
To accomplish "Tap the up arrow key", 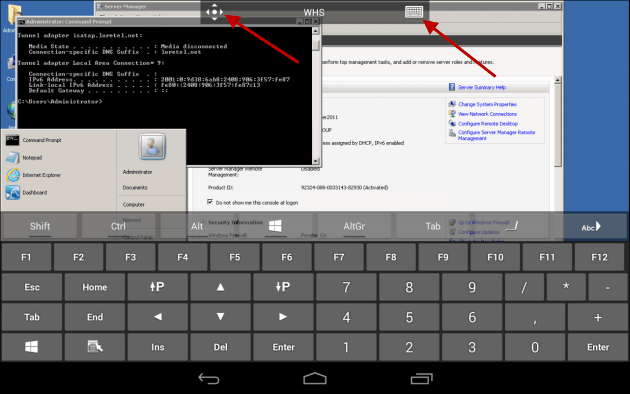I will point(221,287).
